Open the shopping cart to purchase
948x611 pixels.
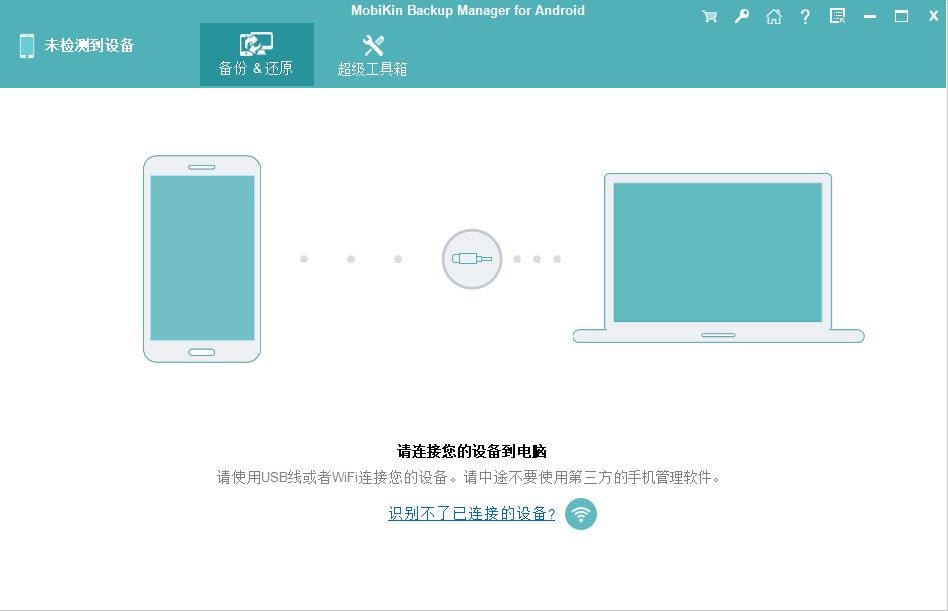[710, 16]
